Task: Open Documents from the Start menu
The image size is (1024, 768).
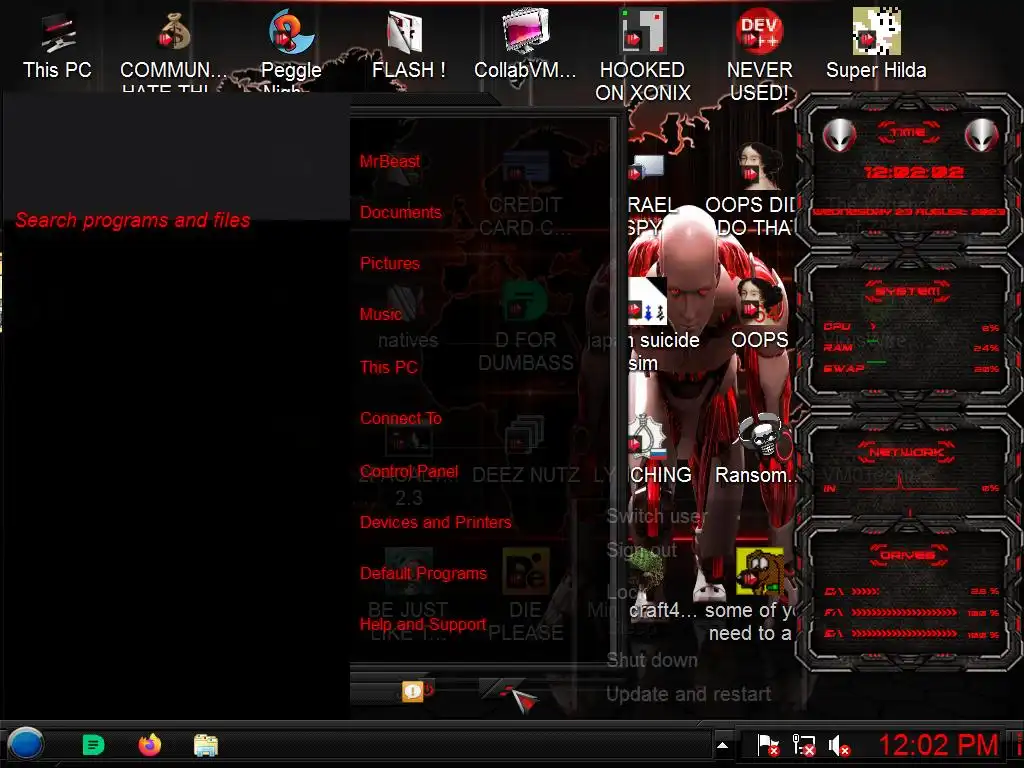Action: pyautogui.click(x=400, y=212)
